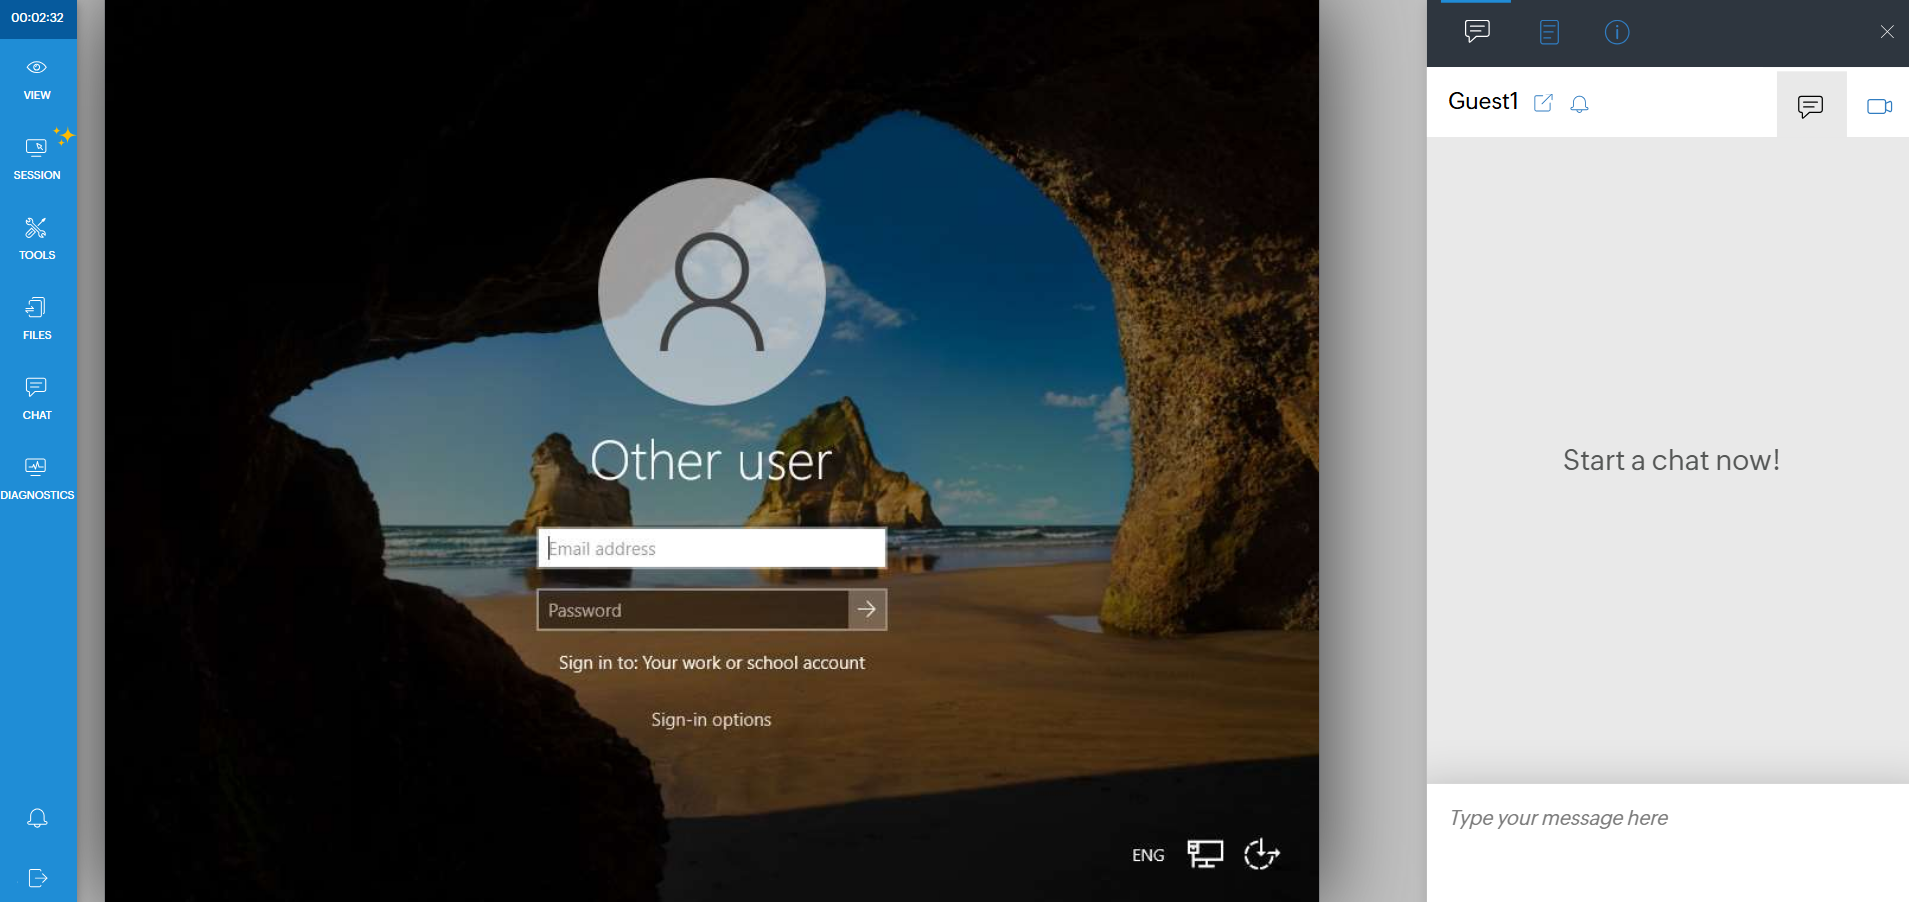This screenshot has width=1909, height=902.
Task: Open Sign-in options link
Action: coord(711,720)
